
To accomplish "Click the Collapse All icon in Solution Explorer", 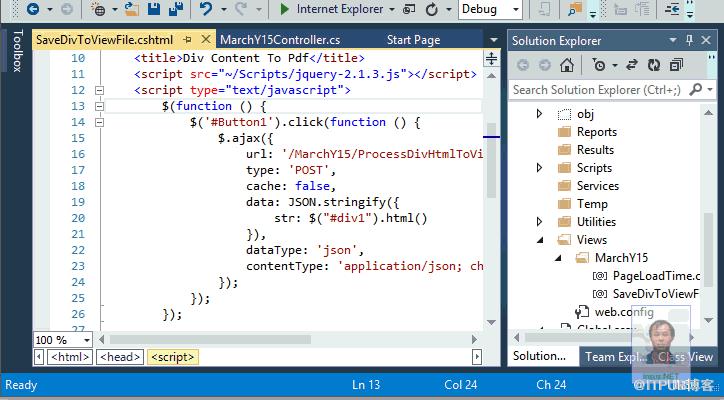I will [676, 65].
